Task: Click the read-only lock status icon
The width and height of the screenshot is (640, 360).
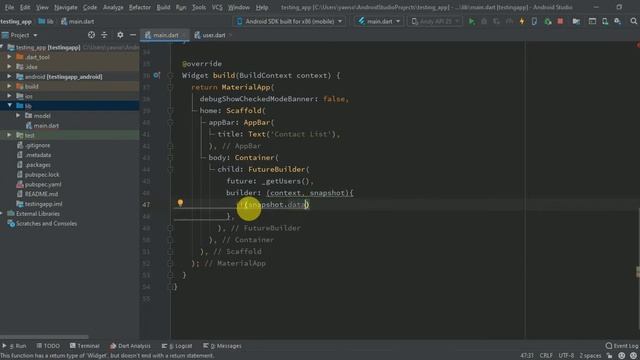Action: tap(609, 356)
